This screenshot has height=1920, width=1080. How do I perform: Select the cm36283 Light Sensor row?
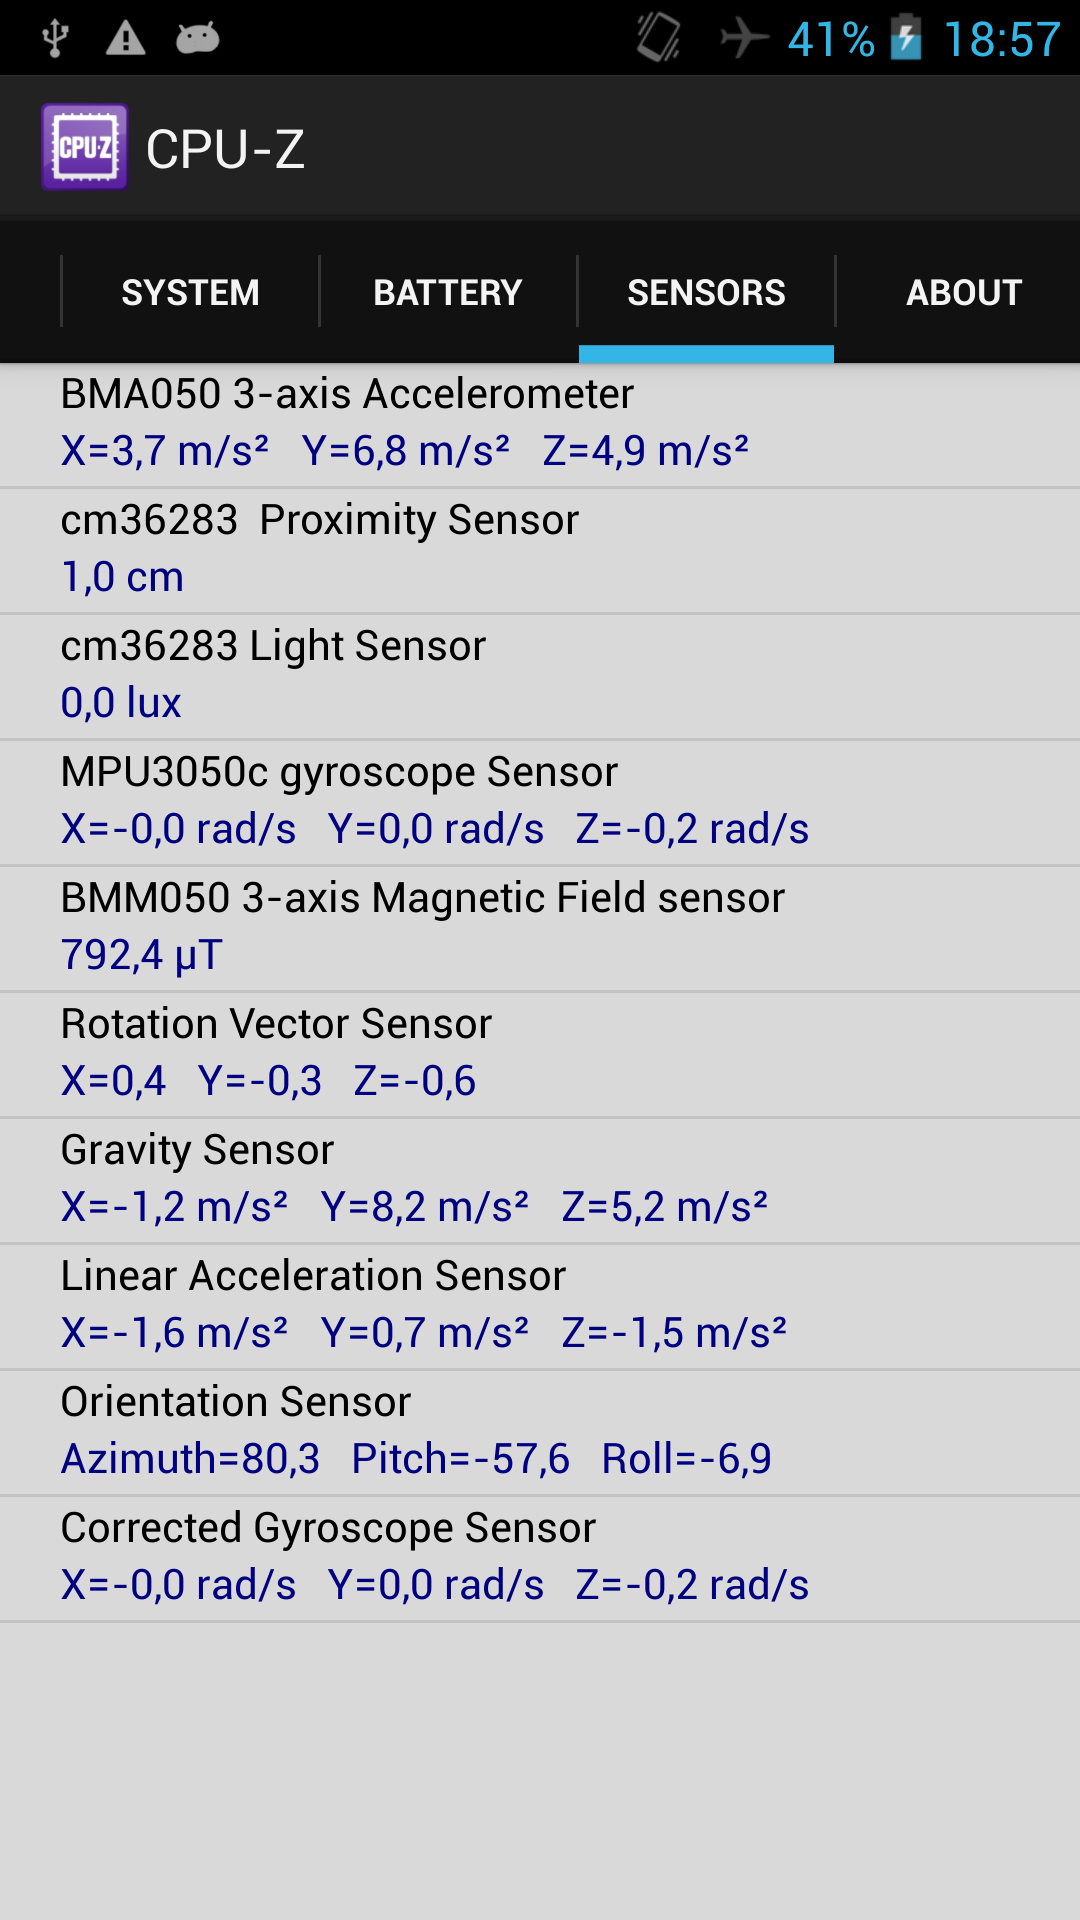coord(540,677)
